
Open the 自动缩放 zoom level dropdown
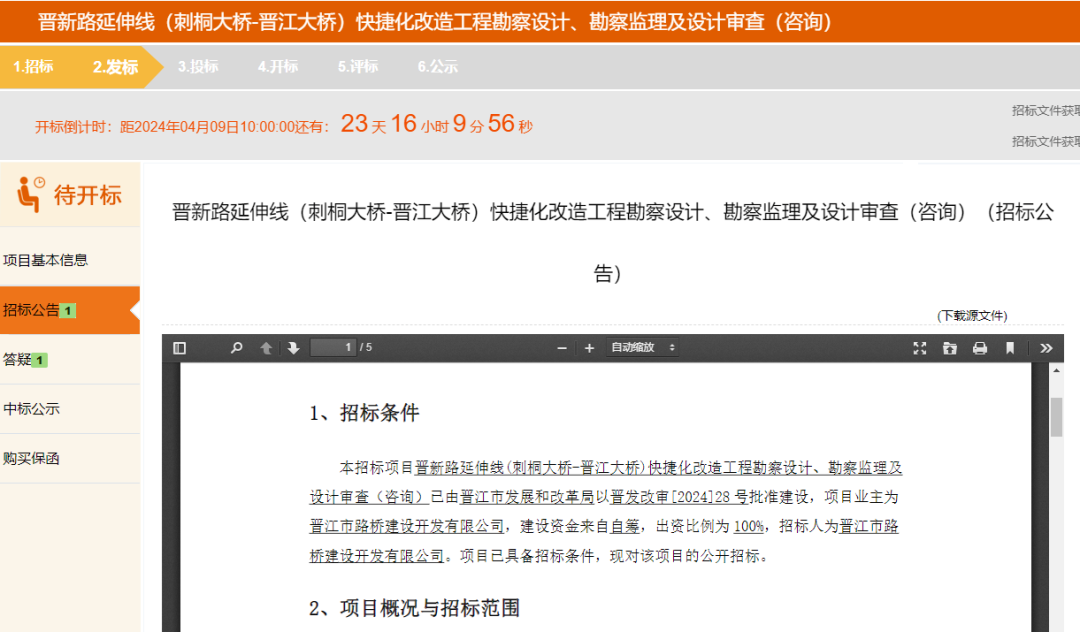click(x=641, y=348)
